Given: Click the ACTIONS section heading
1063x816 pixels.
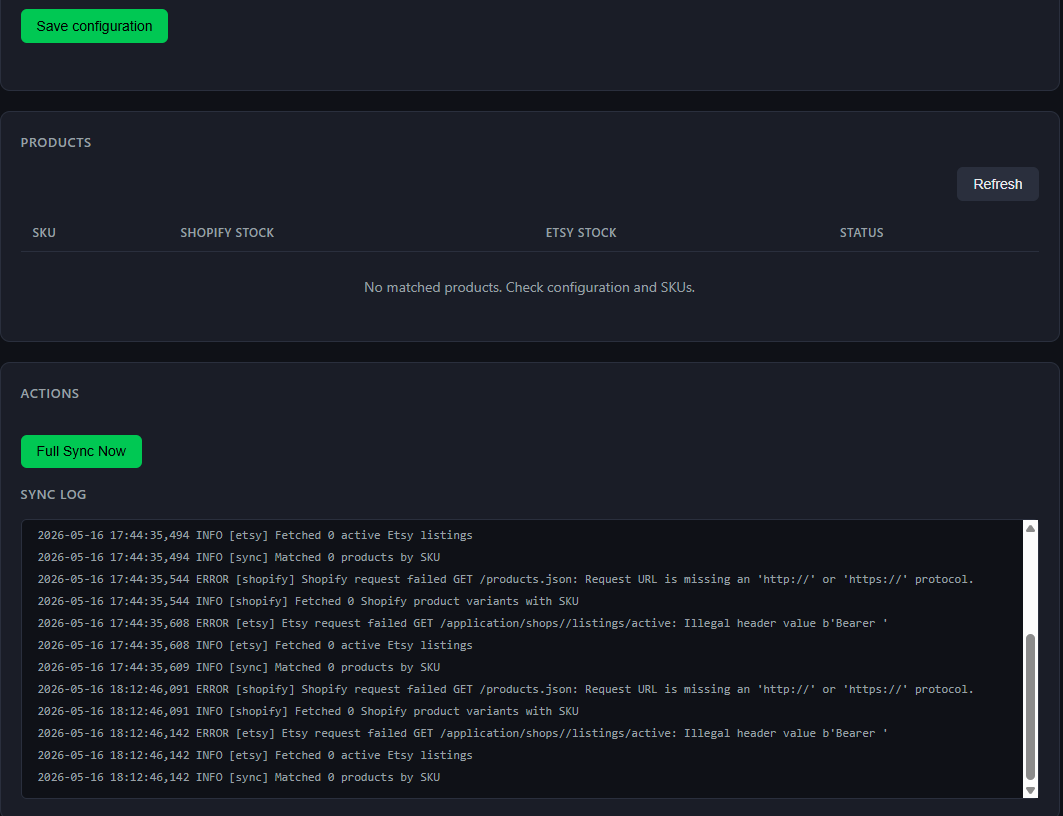Looking at the screenshot, I should point(49,394).
